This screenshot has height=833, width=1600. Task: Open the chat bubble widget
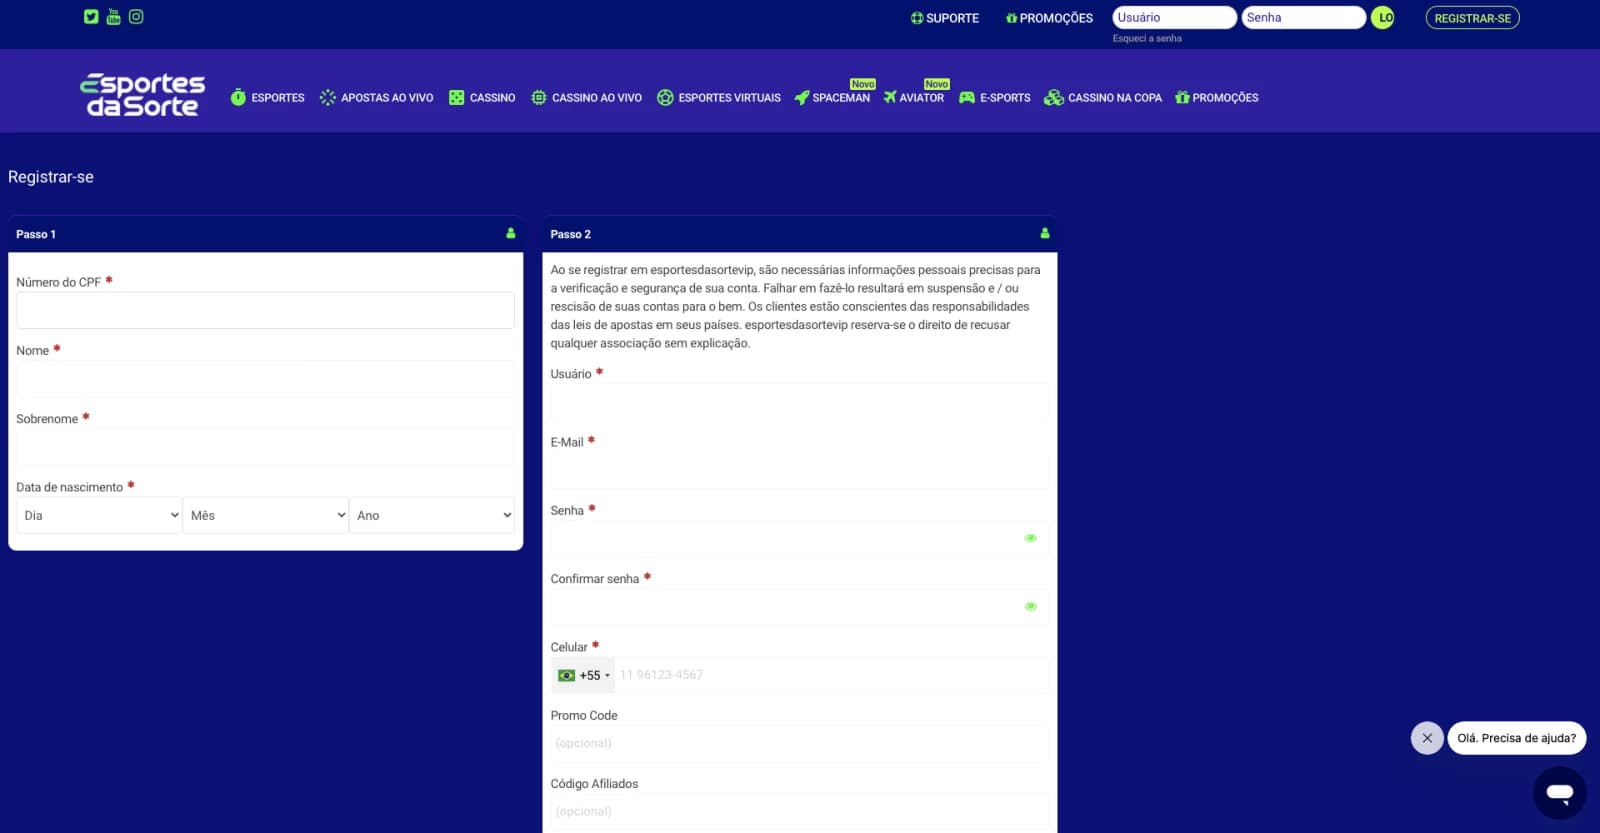coord(1559,793)
